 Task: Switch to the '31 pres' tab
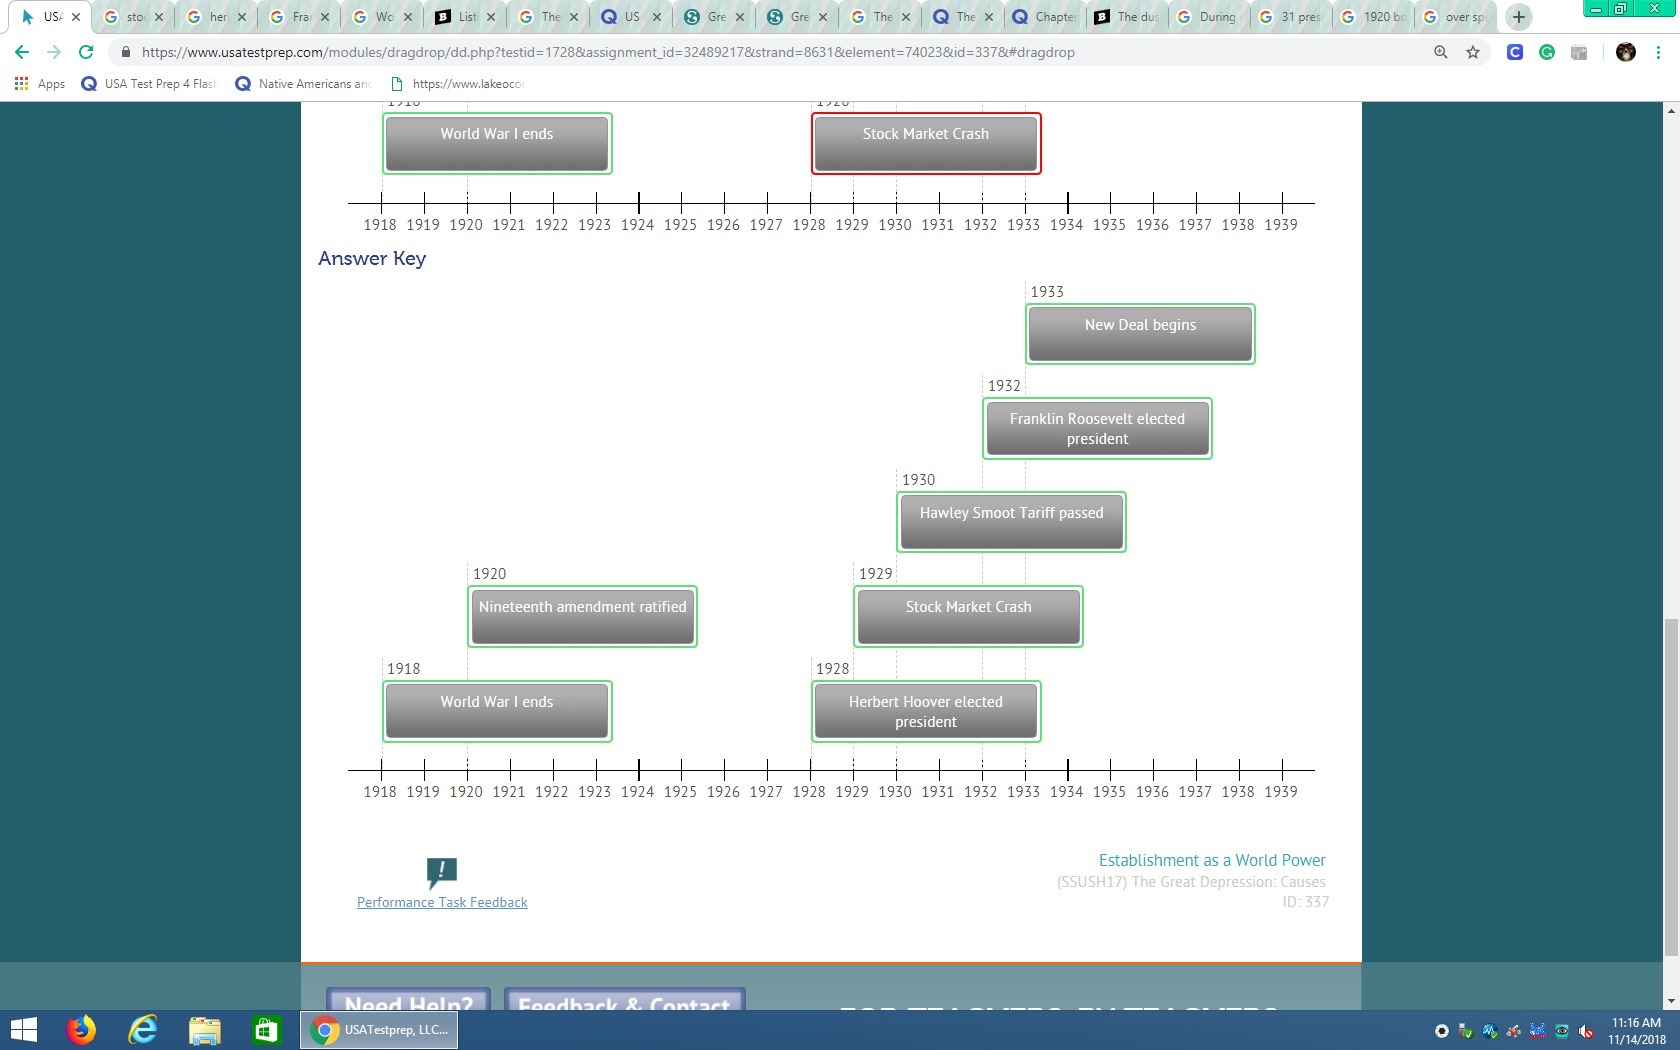pyautogui.click(x=1292, y=17)
